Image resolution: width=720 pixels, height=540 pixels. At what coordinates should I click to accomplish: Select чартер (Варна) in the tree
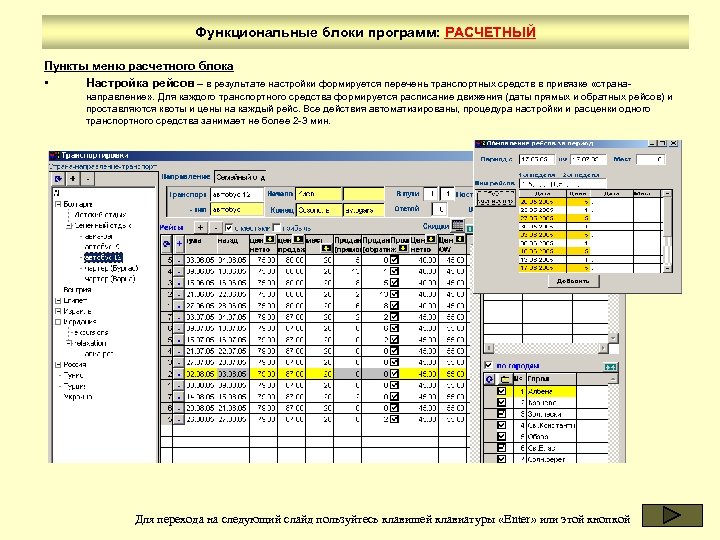tap(110, 279)
